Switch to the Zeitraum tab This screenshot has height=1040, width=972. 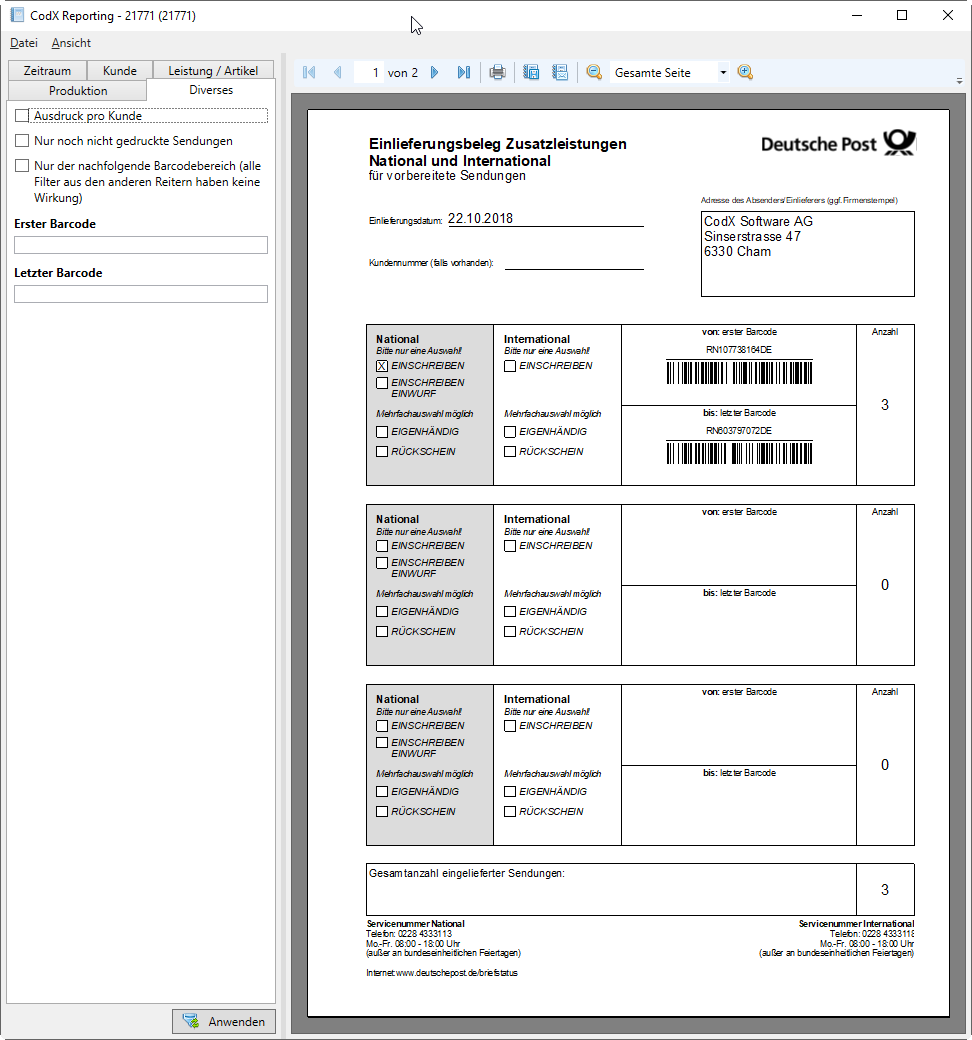tap(47, 71)
